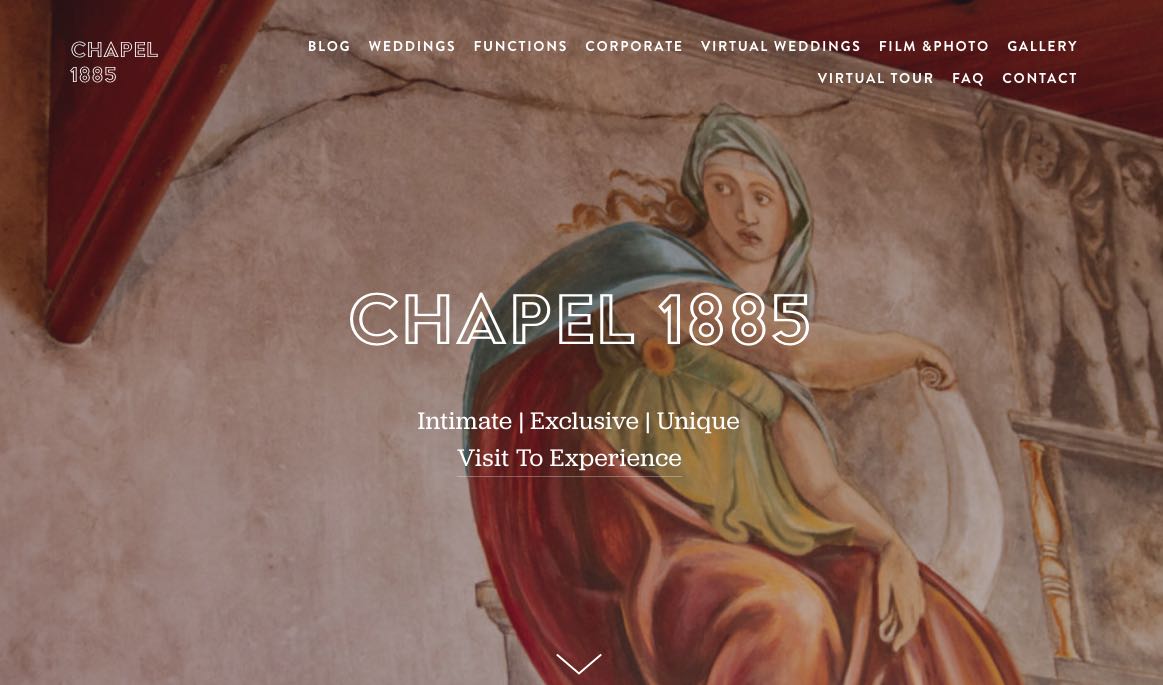The width and height of the screenshot is (1163, 685).
Task: Open the Functions menu item
Action: pos(520,46)
